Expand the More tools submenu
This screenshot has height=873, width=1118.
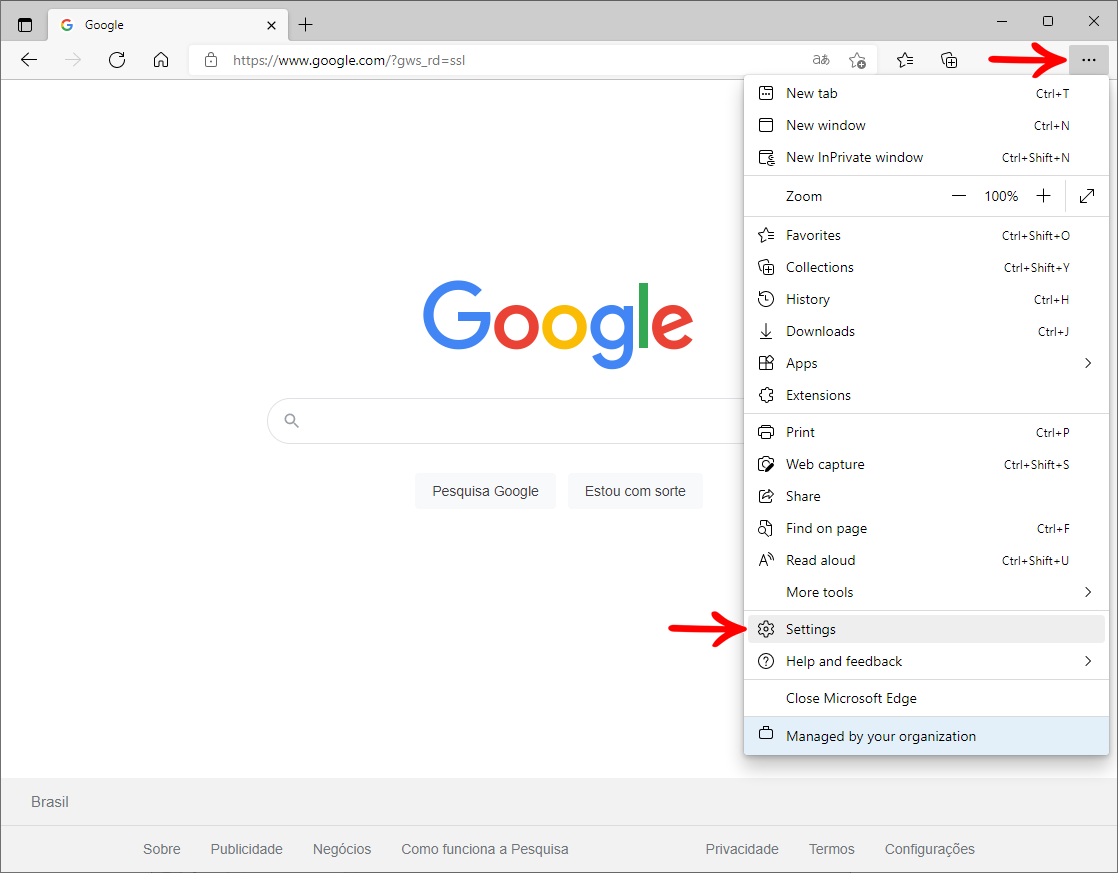[925, 593]
